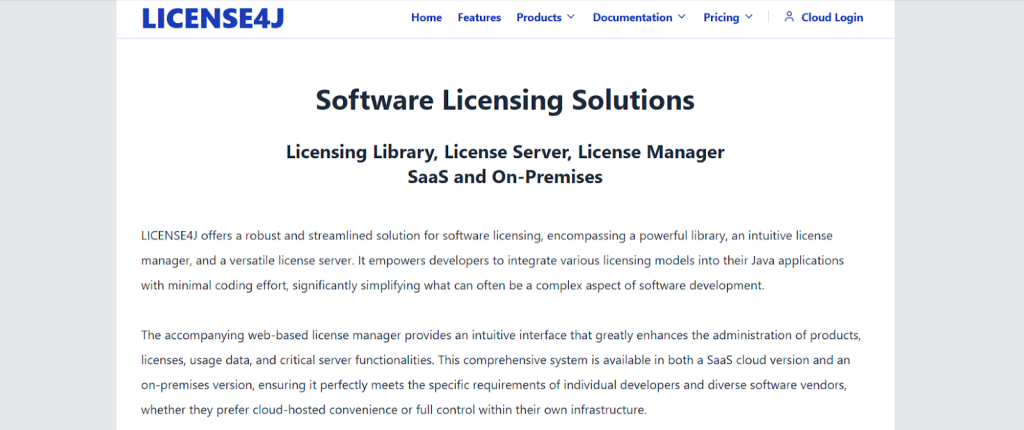
Task: Click the user icon beside Cloud Login
Action: [x=789, y=17]
